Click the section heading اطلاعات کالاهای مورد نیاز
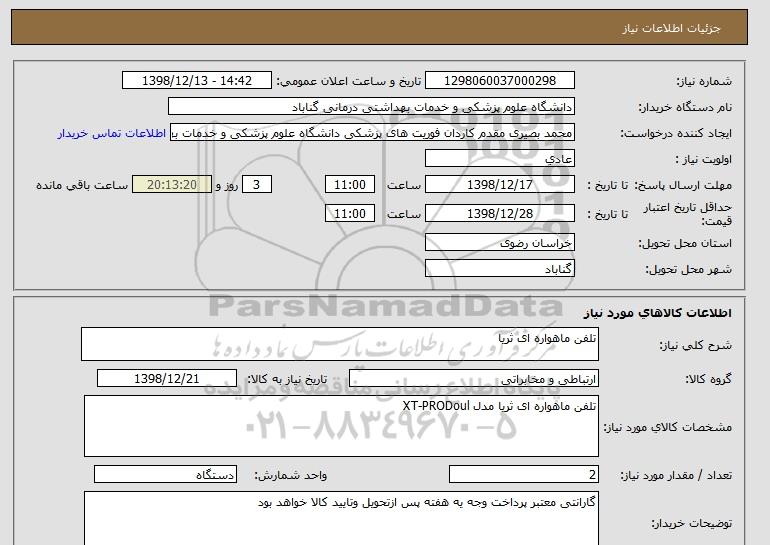Viewport: 770px width, 545px height. coord(657,313)
